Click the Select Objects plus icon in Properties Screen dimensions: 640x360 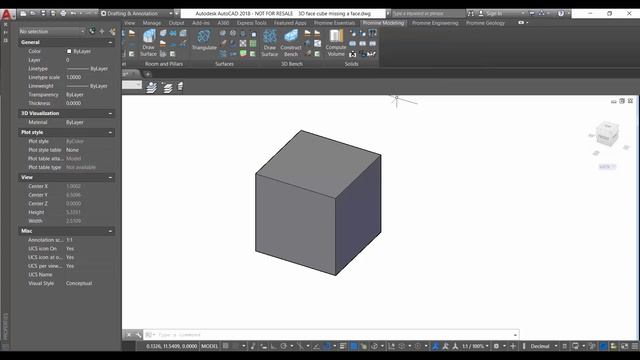[x=102, y=31]
